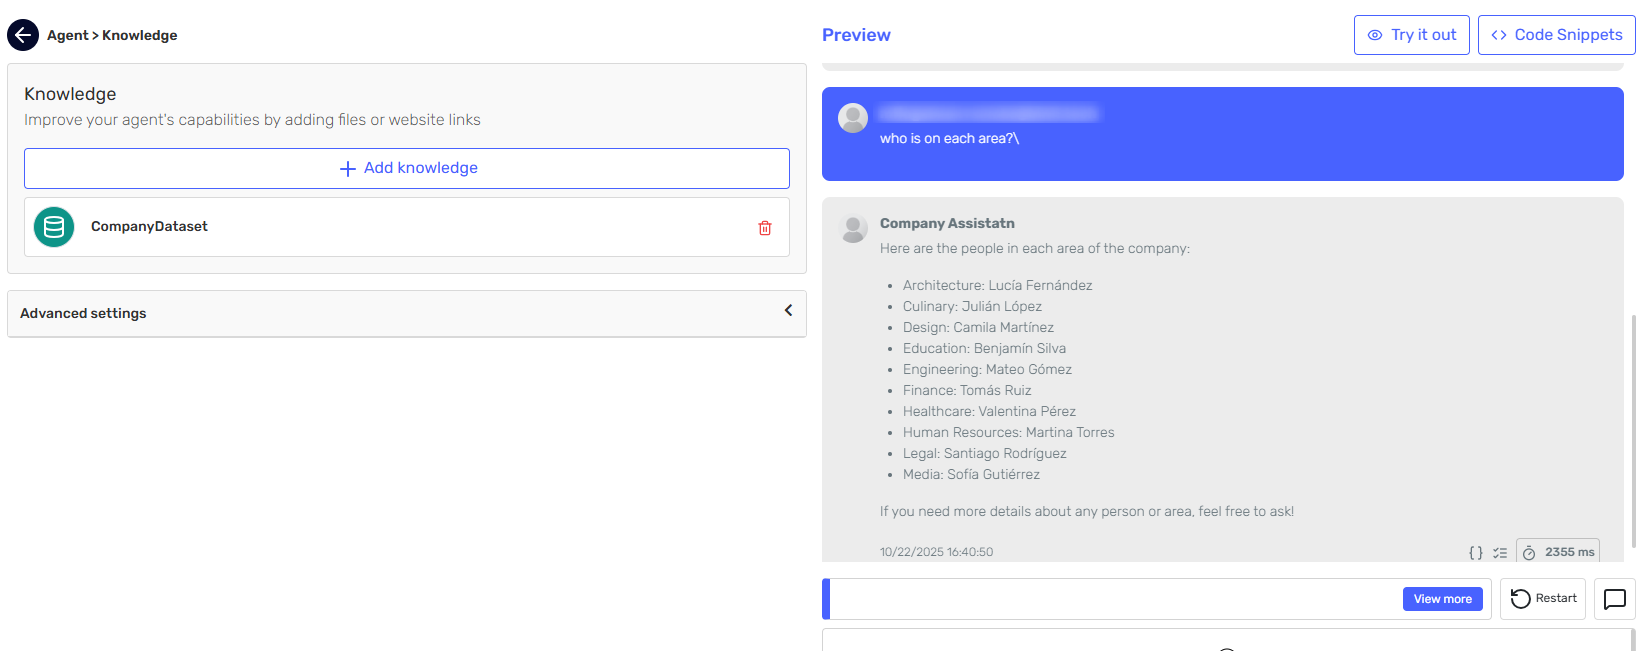Click the back arrow next to Agent

coord(23,35)
